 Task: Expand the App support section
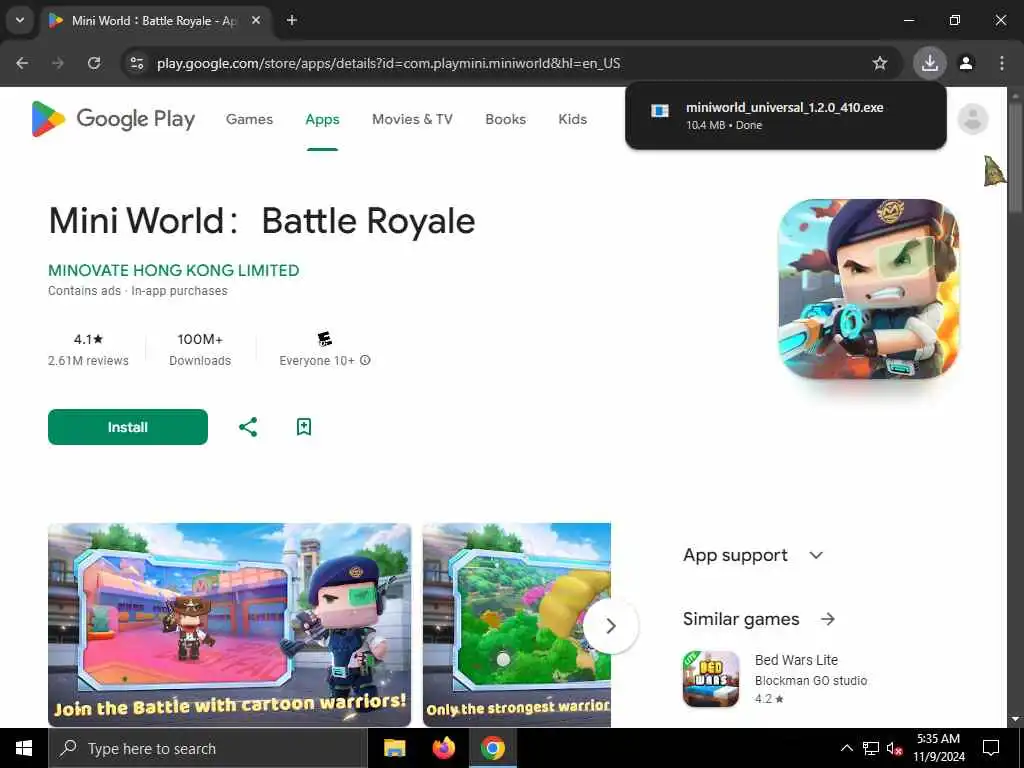click(816, 555)
